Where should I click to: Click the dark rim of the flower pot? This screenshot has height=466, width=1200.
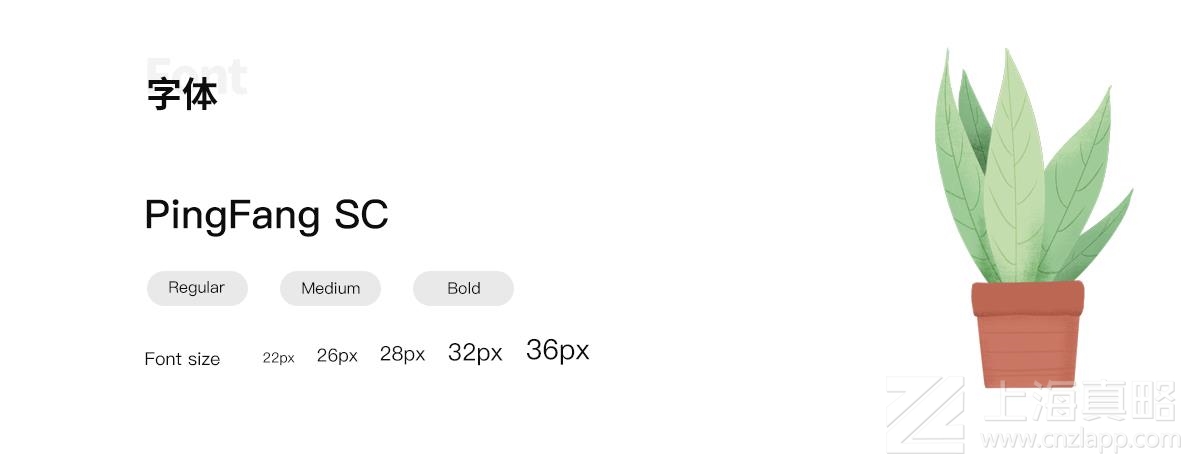click(1027, 298)
